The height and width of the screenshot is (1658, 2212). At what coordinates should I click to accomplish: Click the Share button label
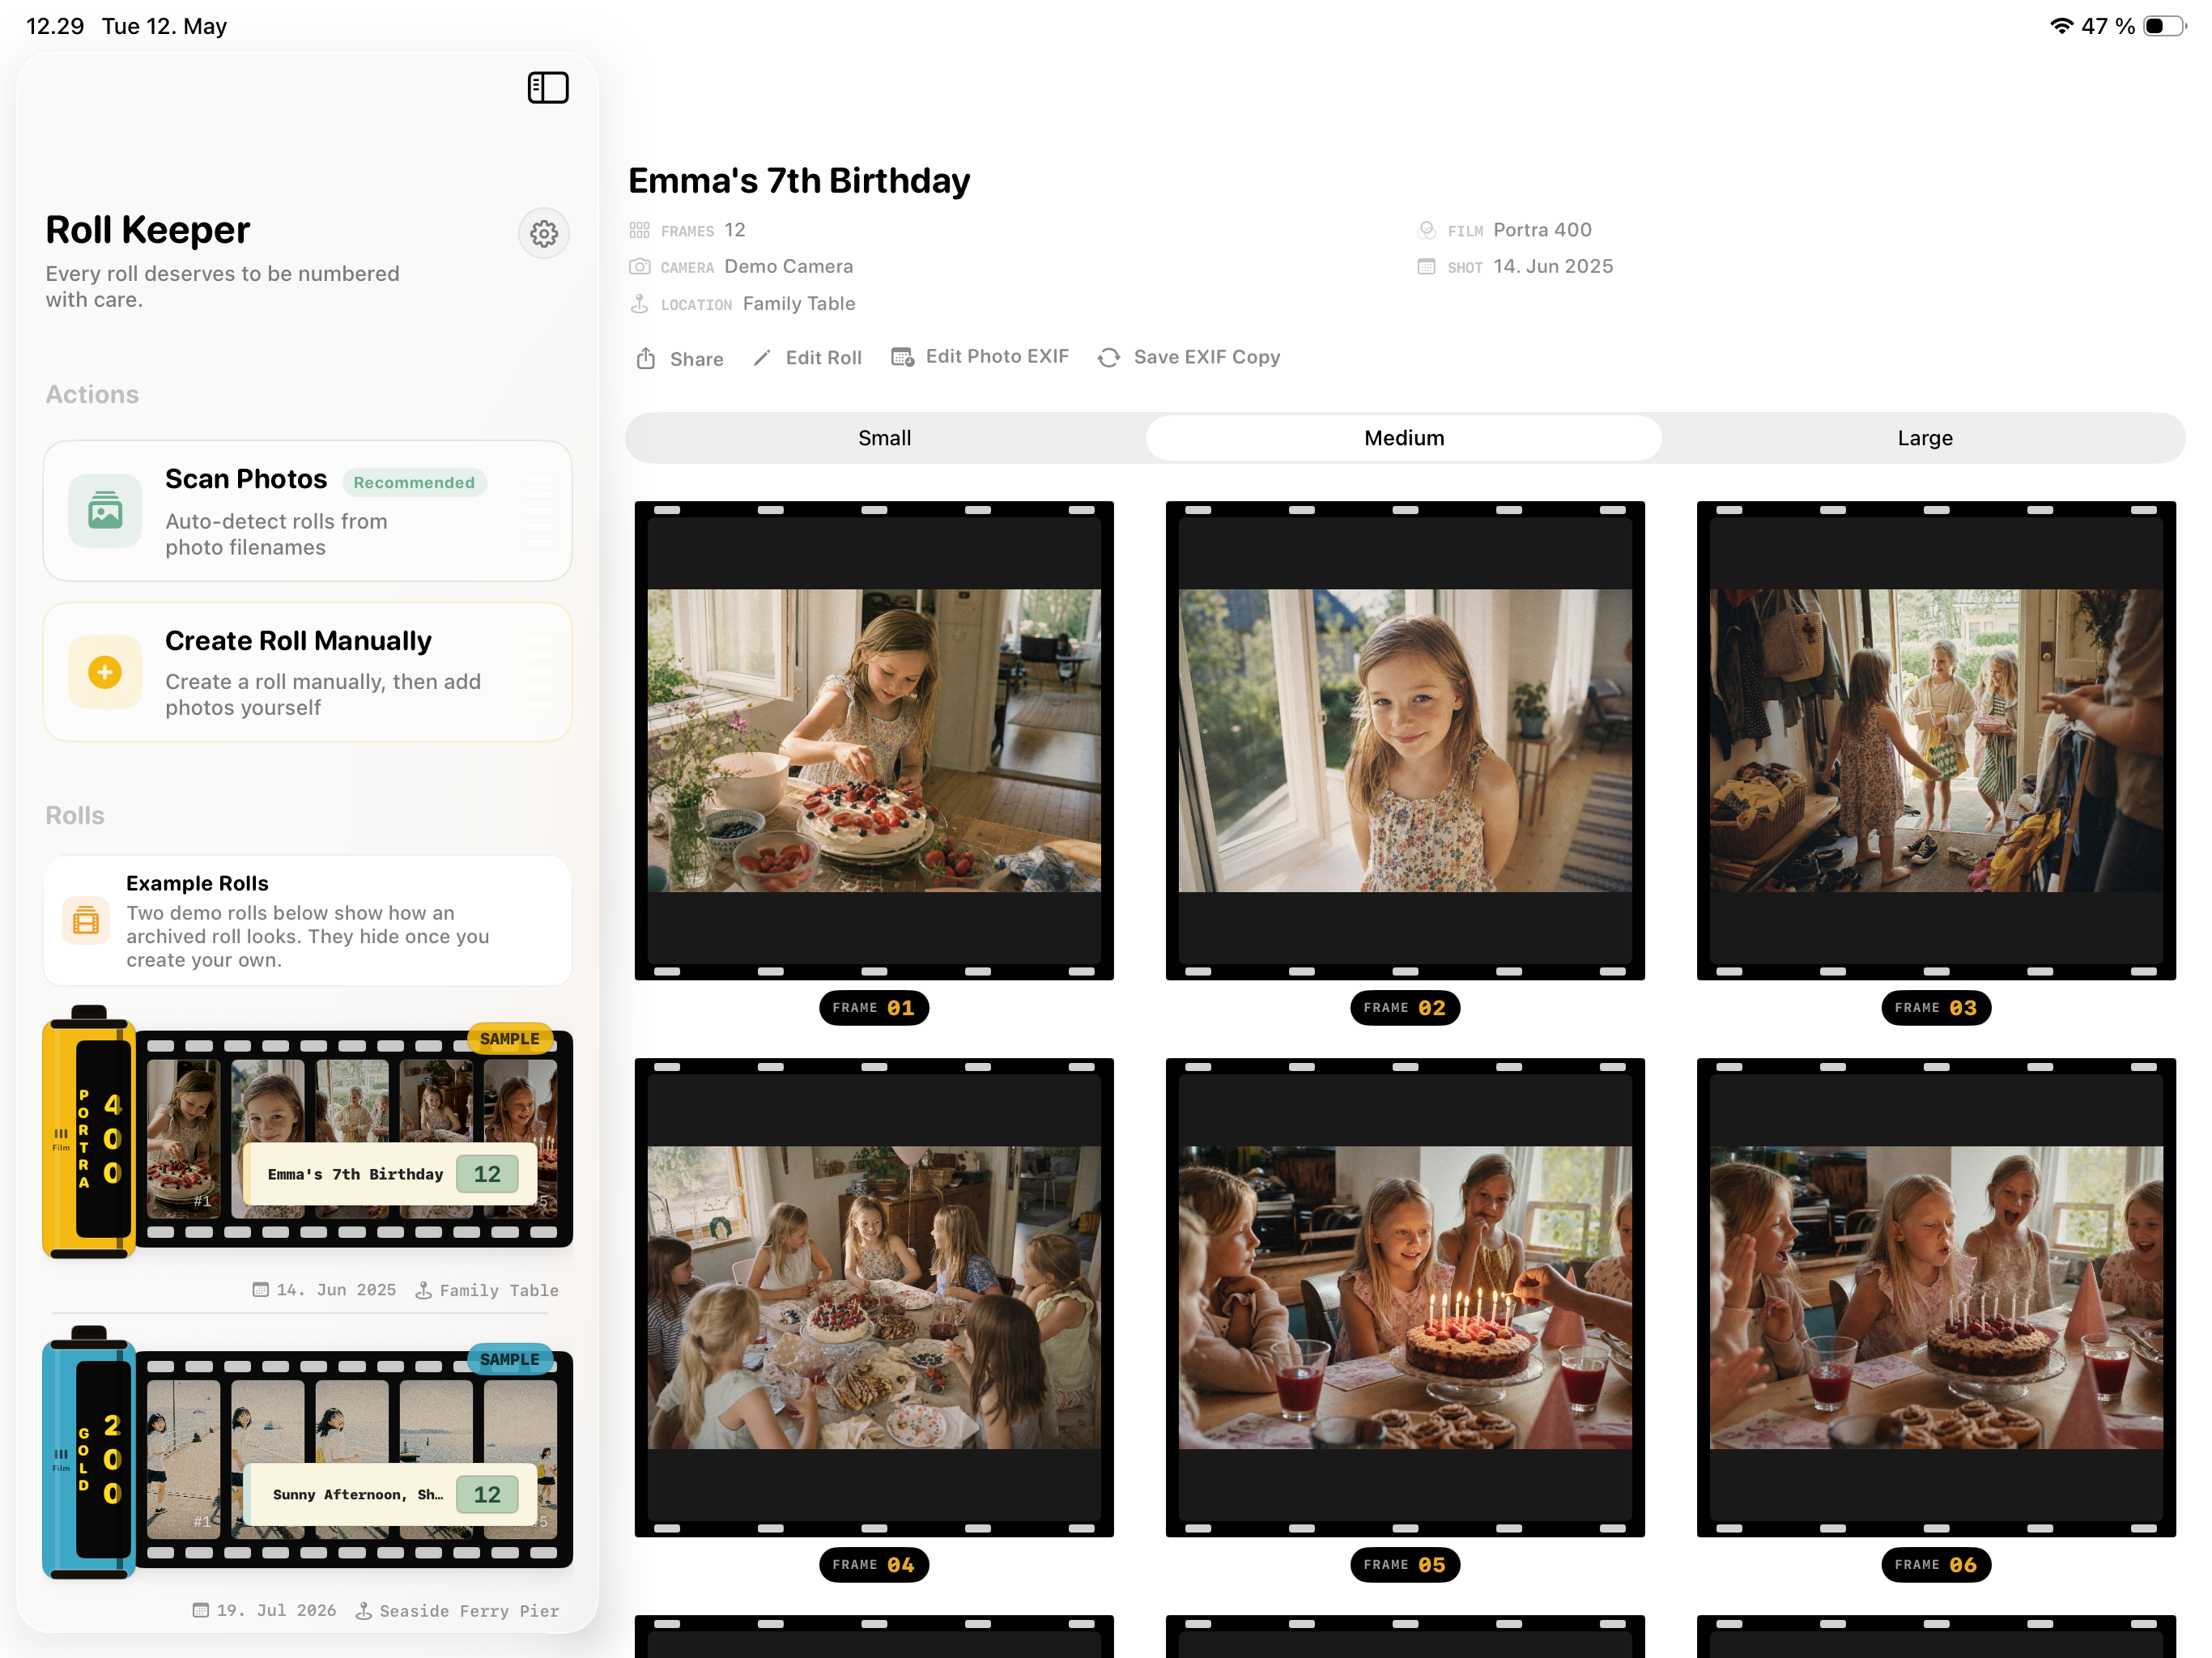697,359
